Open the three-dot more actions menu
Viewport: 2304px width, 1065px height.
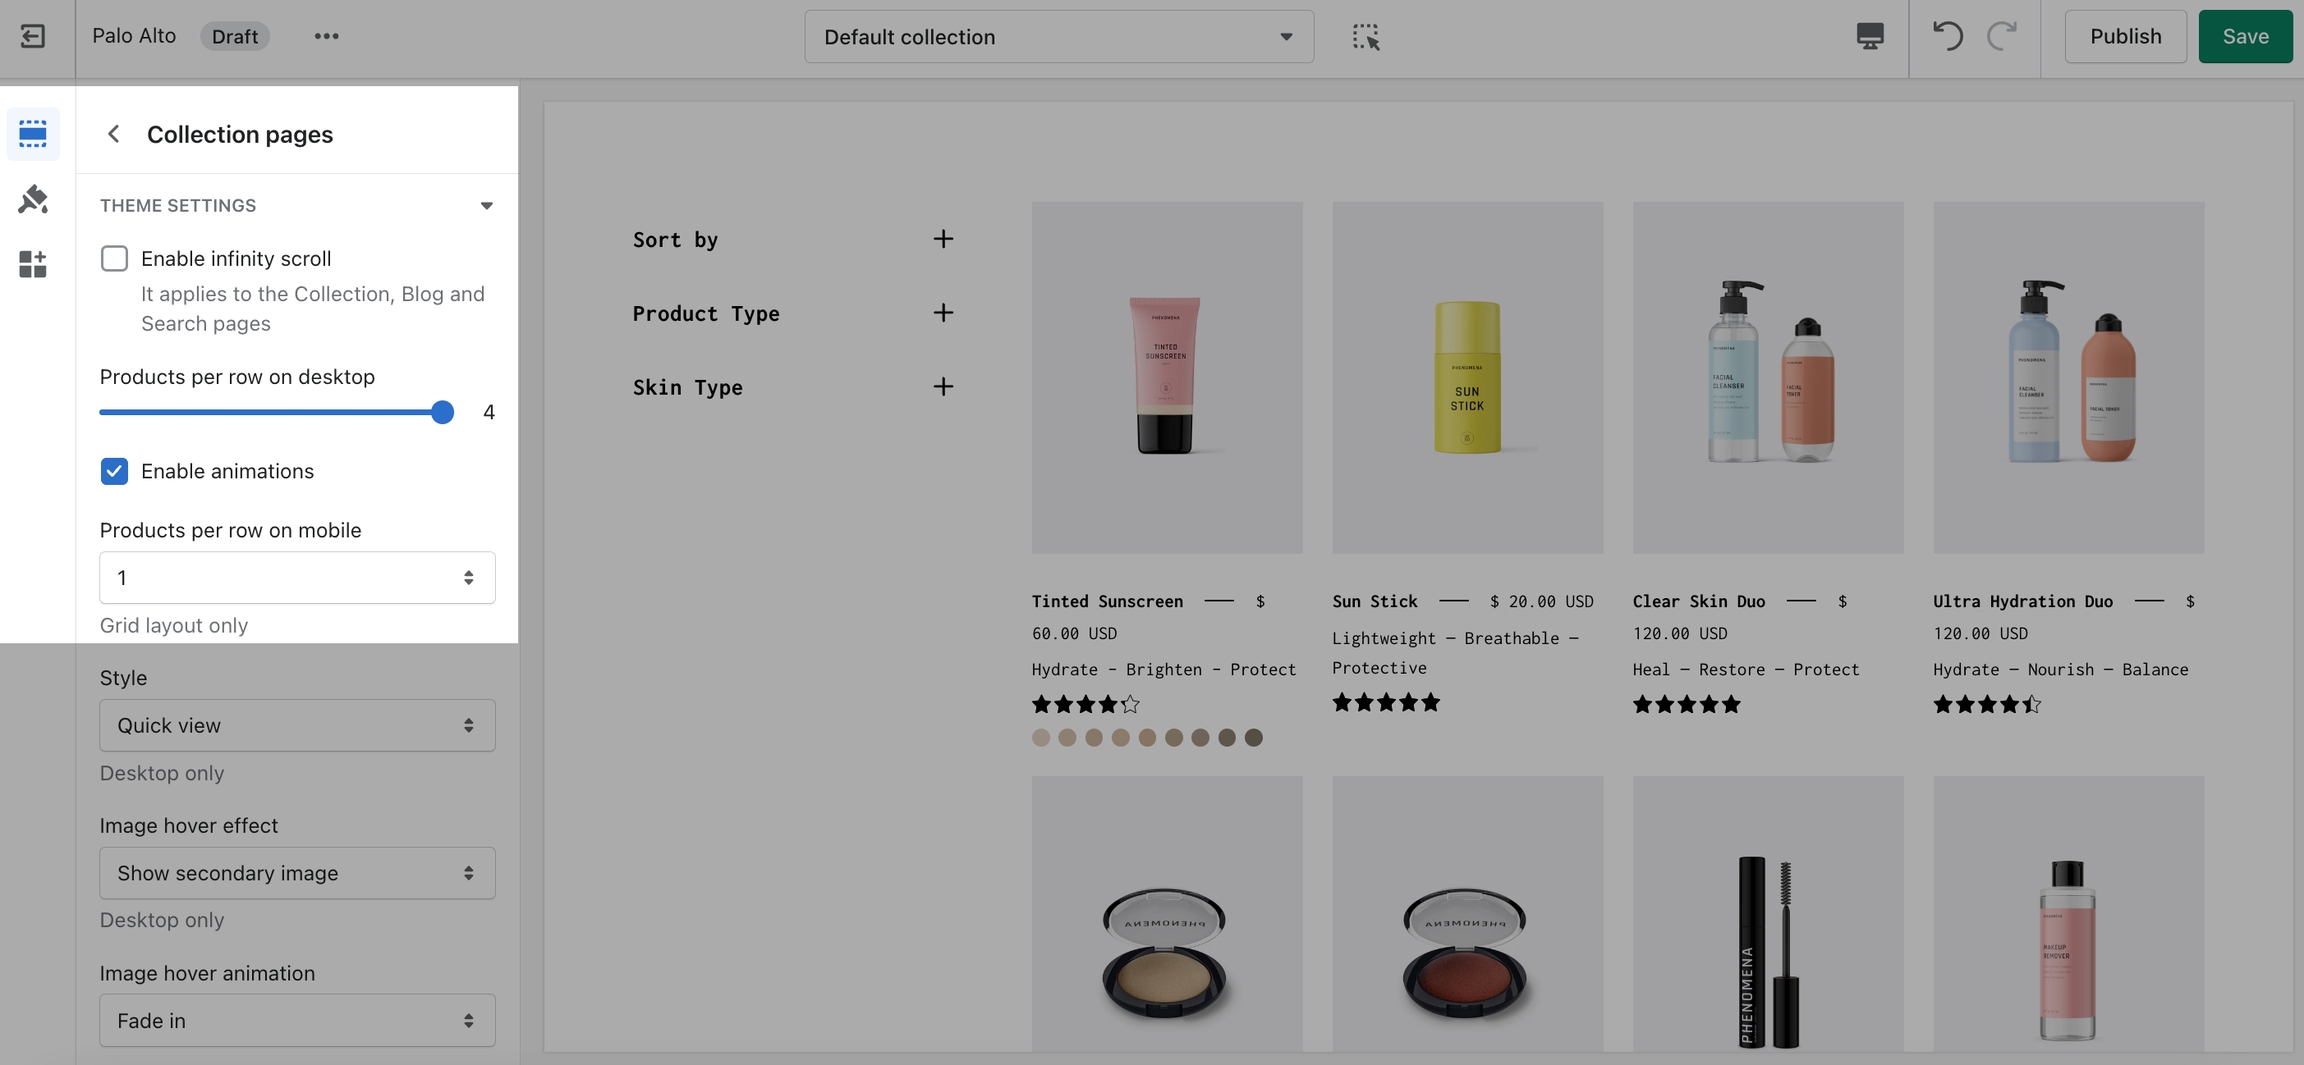pos(326,37)
